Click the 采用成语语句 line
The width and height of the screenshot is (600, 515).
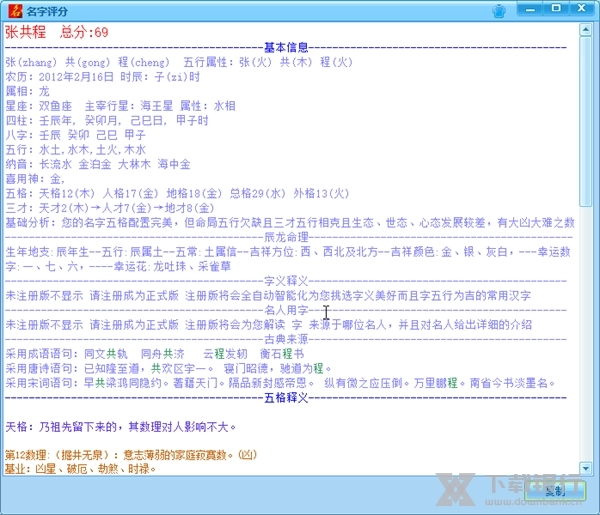(x=155, y=354)
